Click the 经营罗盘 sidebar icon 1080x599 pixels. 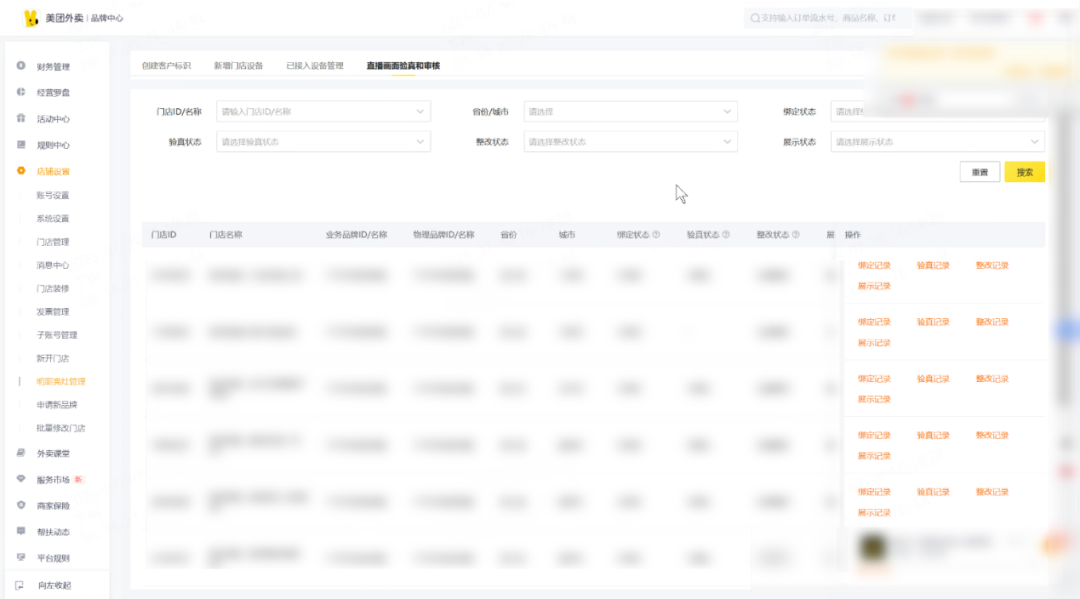[x=21, y=92]
